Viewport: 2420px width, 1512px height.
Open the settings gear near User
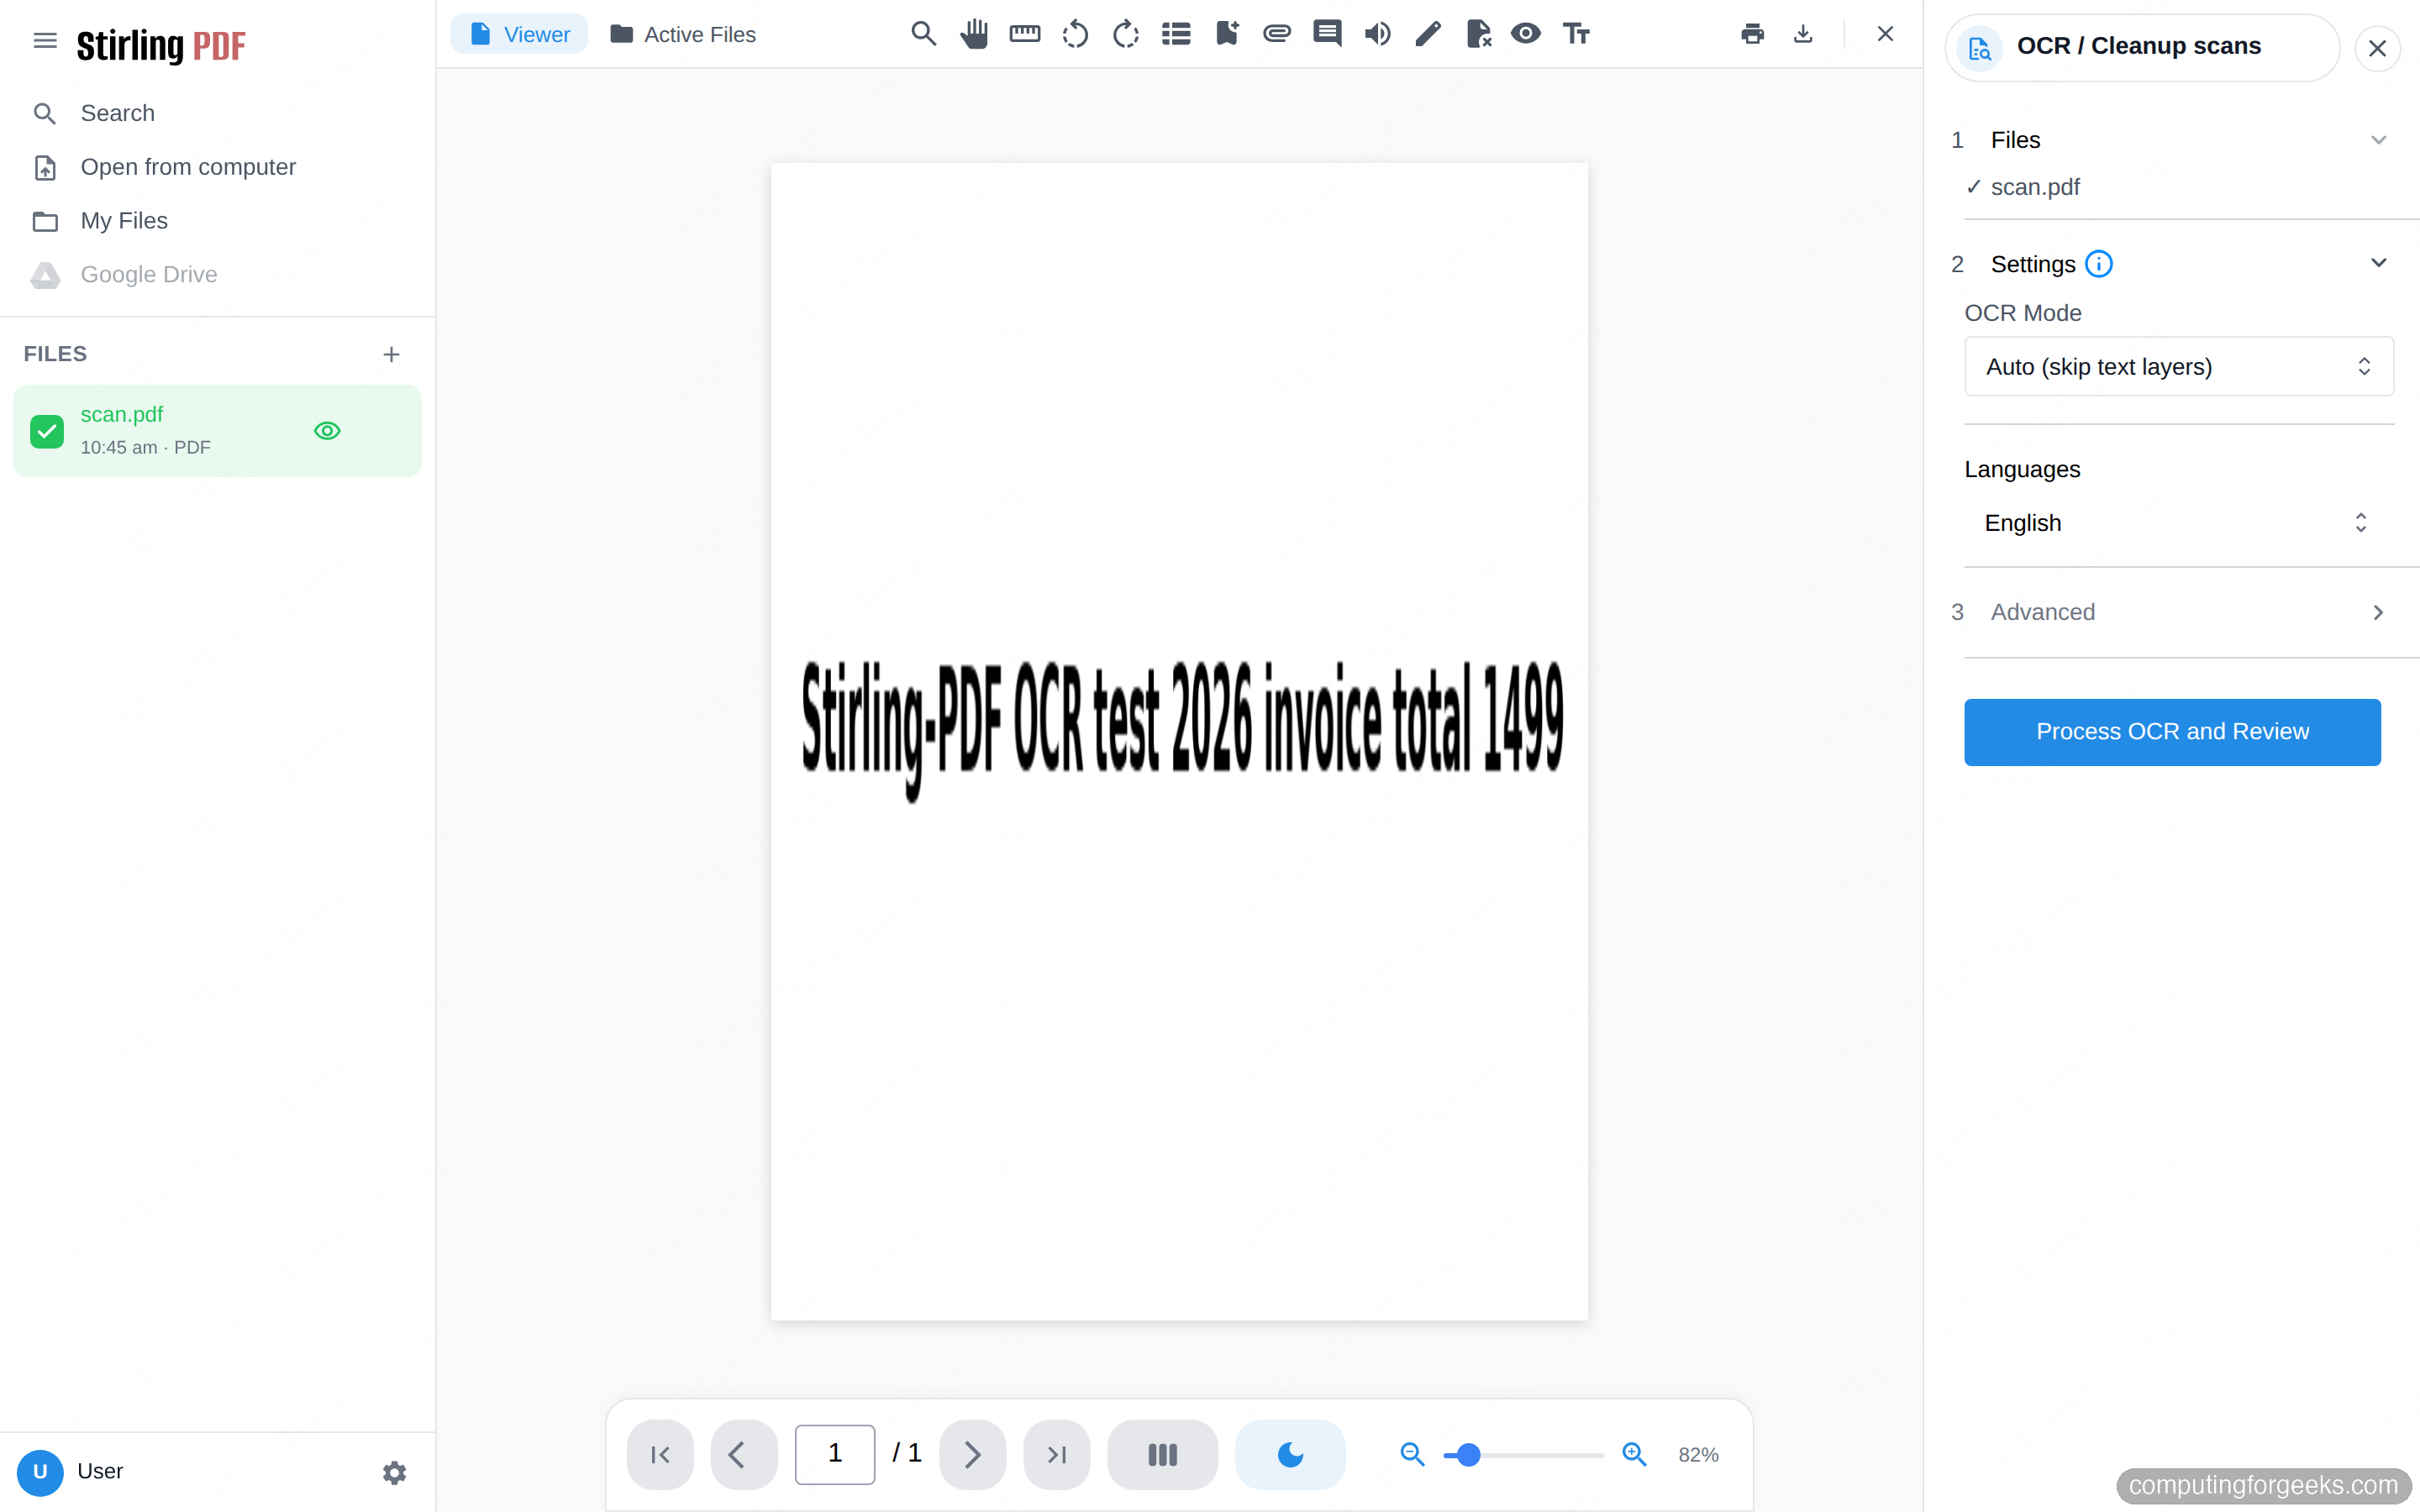394,1472
